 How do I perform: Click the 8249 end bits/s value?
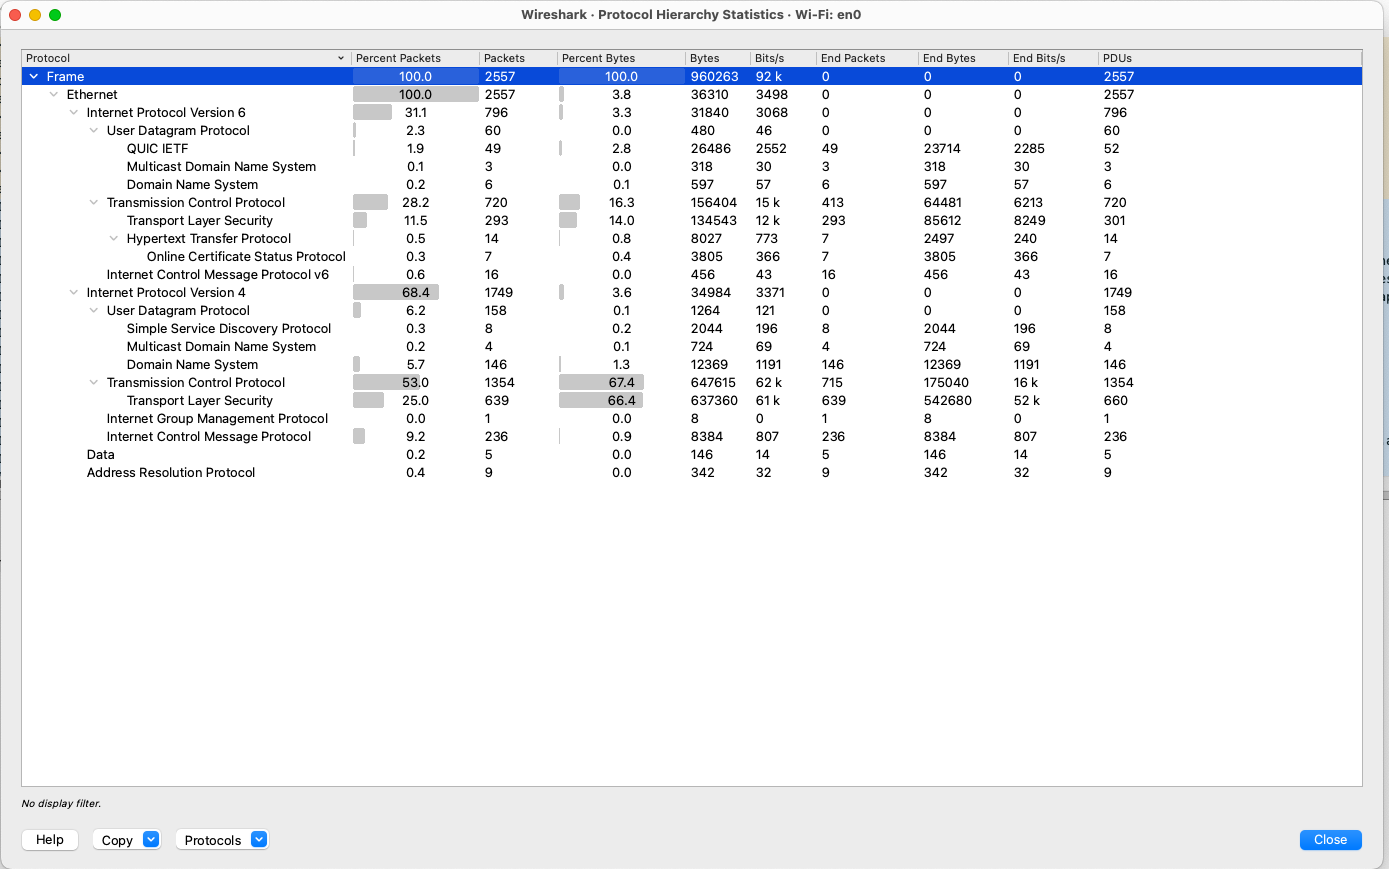click(x=1029, y=221)
